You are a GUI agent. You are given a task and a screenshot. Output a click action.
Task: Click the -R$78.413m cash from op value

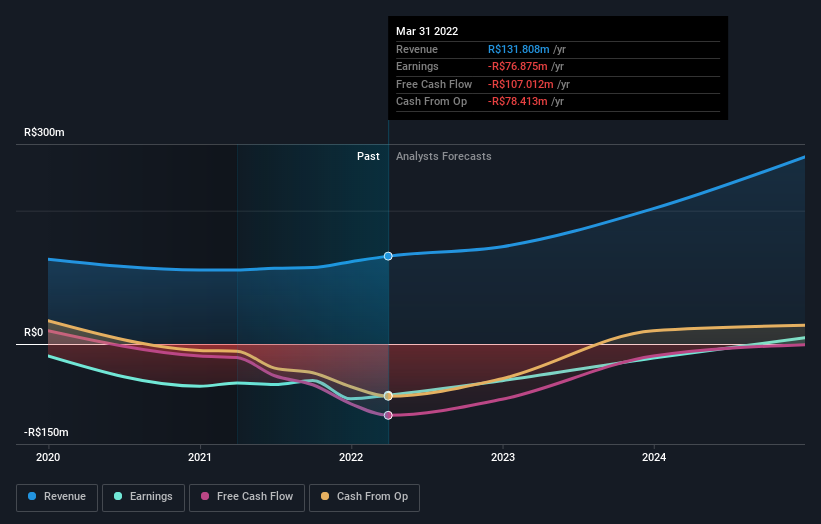(517, 102)
